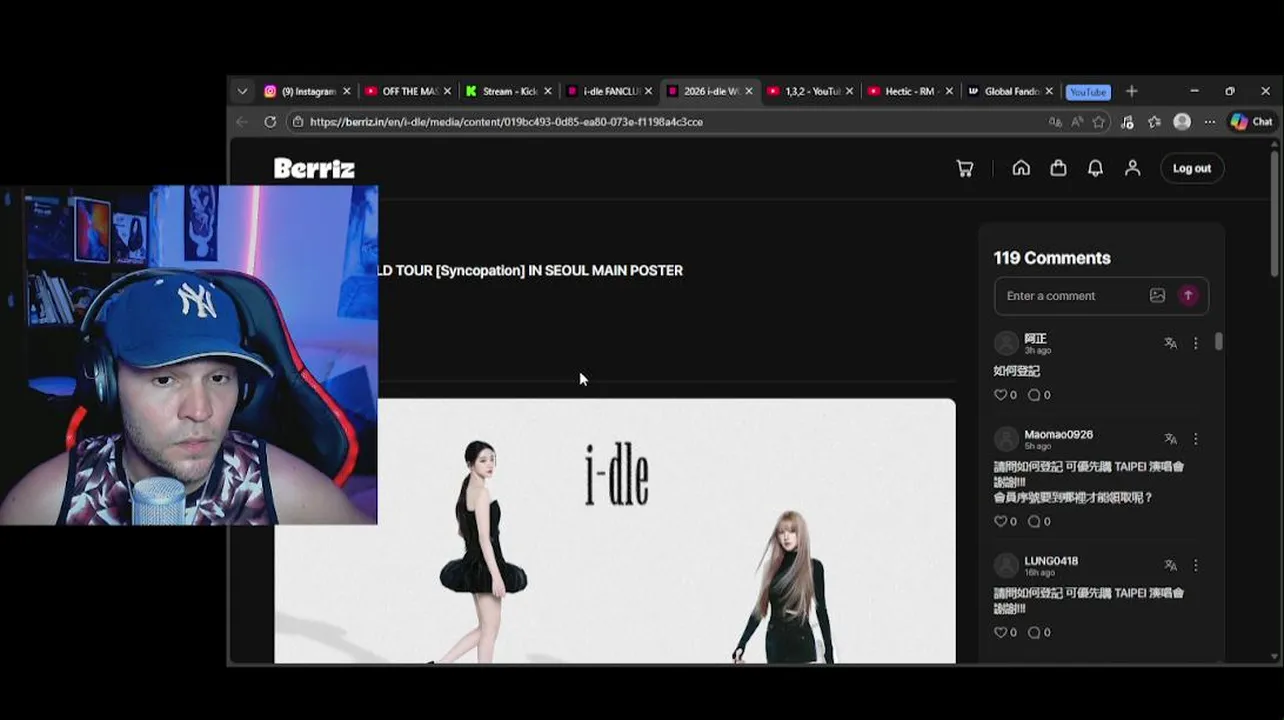Attach an image to the comment
The image size is (1284, 720).
1157,295
